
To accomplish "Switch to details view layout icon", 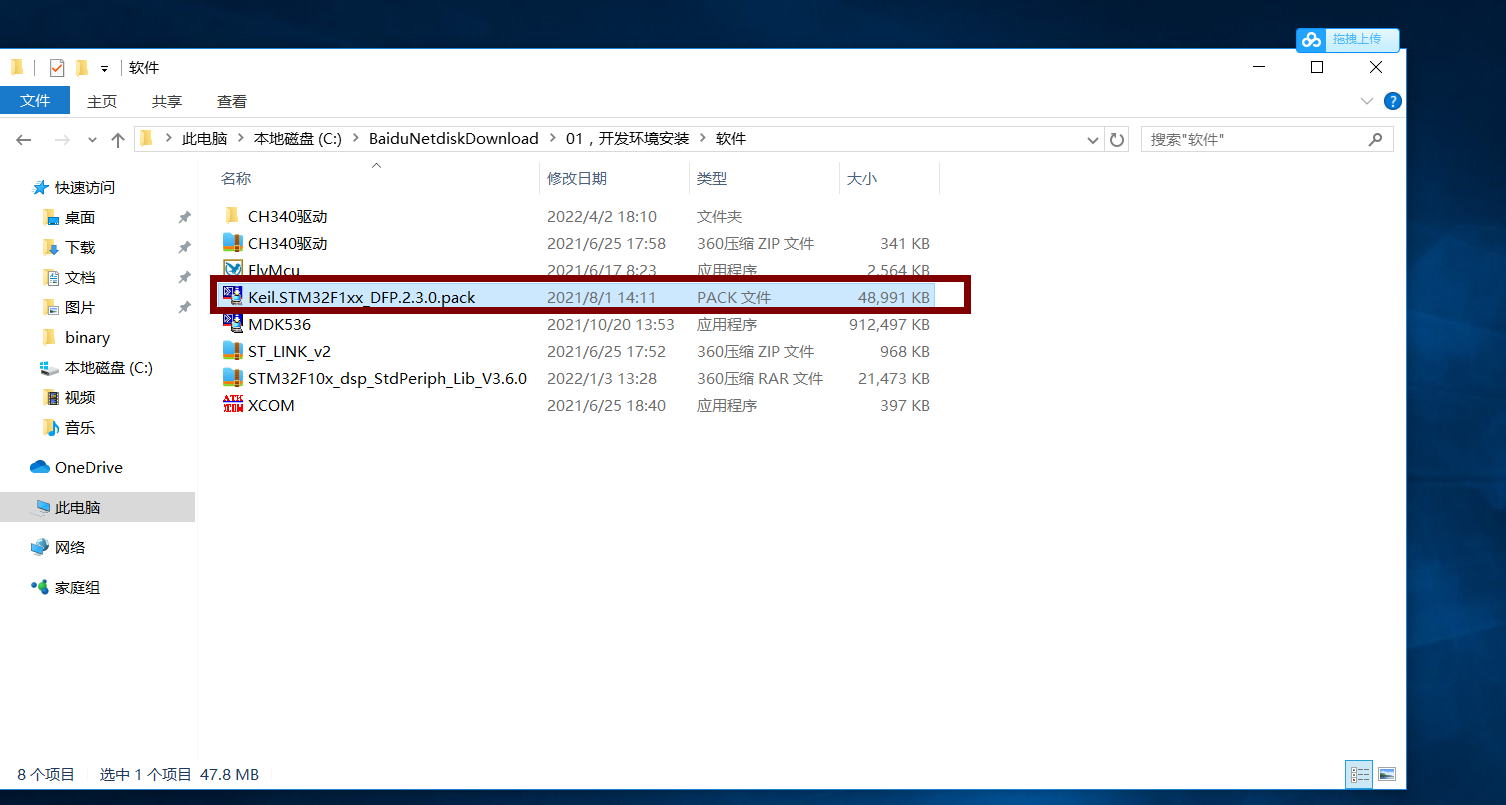I will point(1359,774).
